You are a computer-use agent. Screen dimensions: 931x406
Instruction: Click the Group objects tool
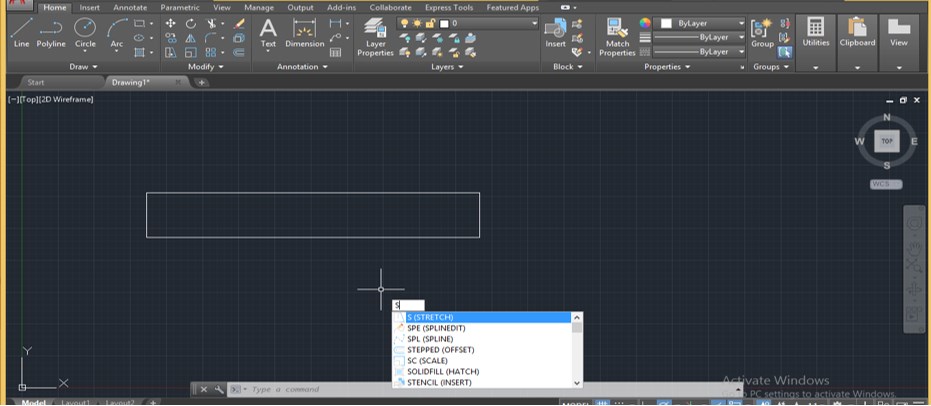[x=762, y=32]
